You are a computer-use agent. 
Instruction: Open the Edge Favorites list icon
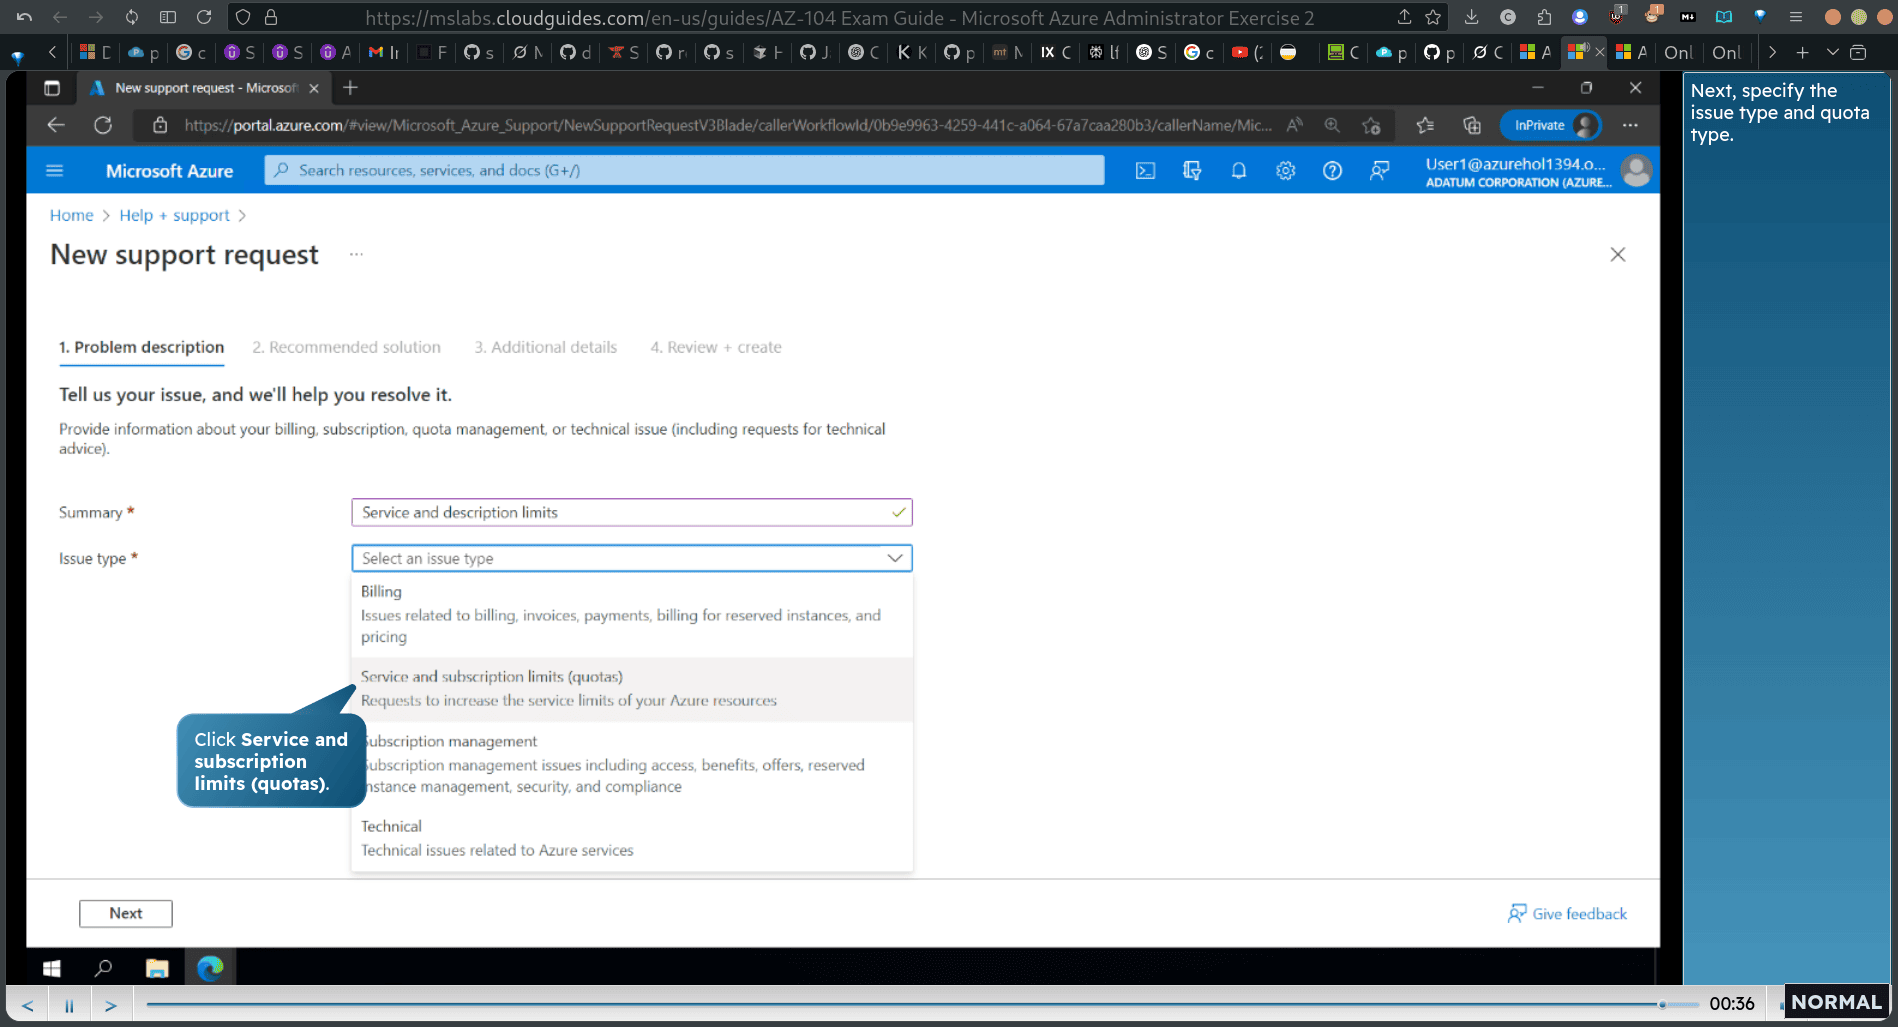pos(1425,125)
